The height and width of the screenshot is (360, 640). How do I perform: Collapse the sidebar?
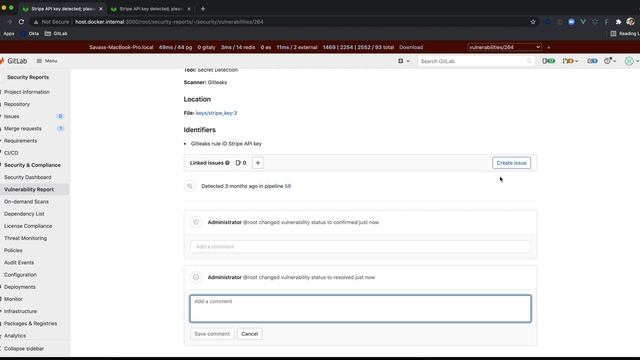[24, 349]
